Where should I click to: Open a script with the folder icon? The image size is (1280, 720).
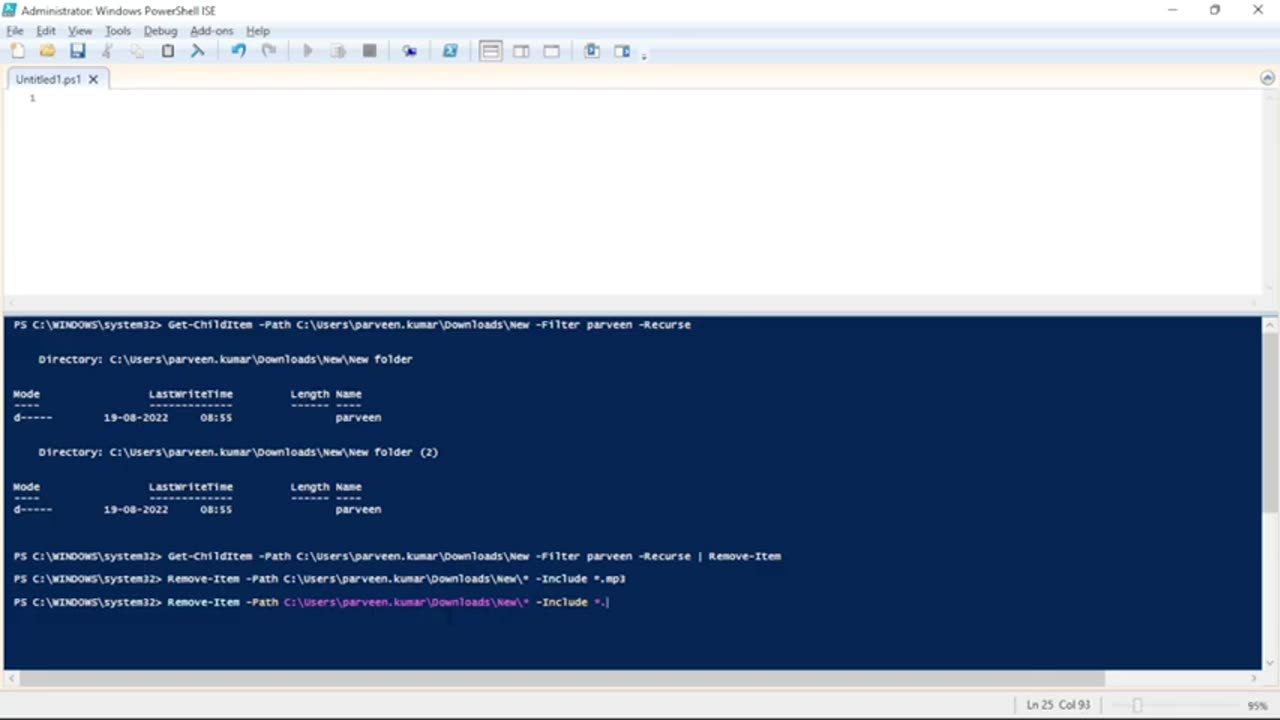coord(47,51)
